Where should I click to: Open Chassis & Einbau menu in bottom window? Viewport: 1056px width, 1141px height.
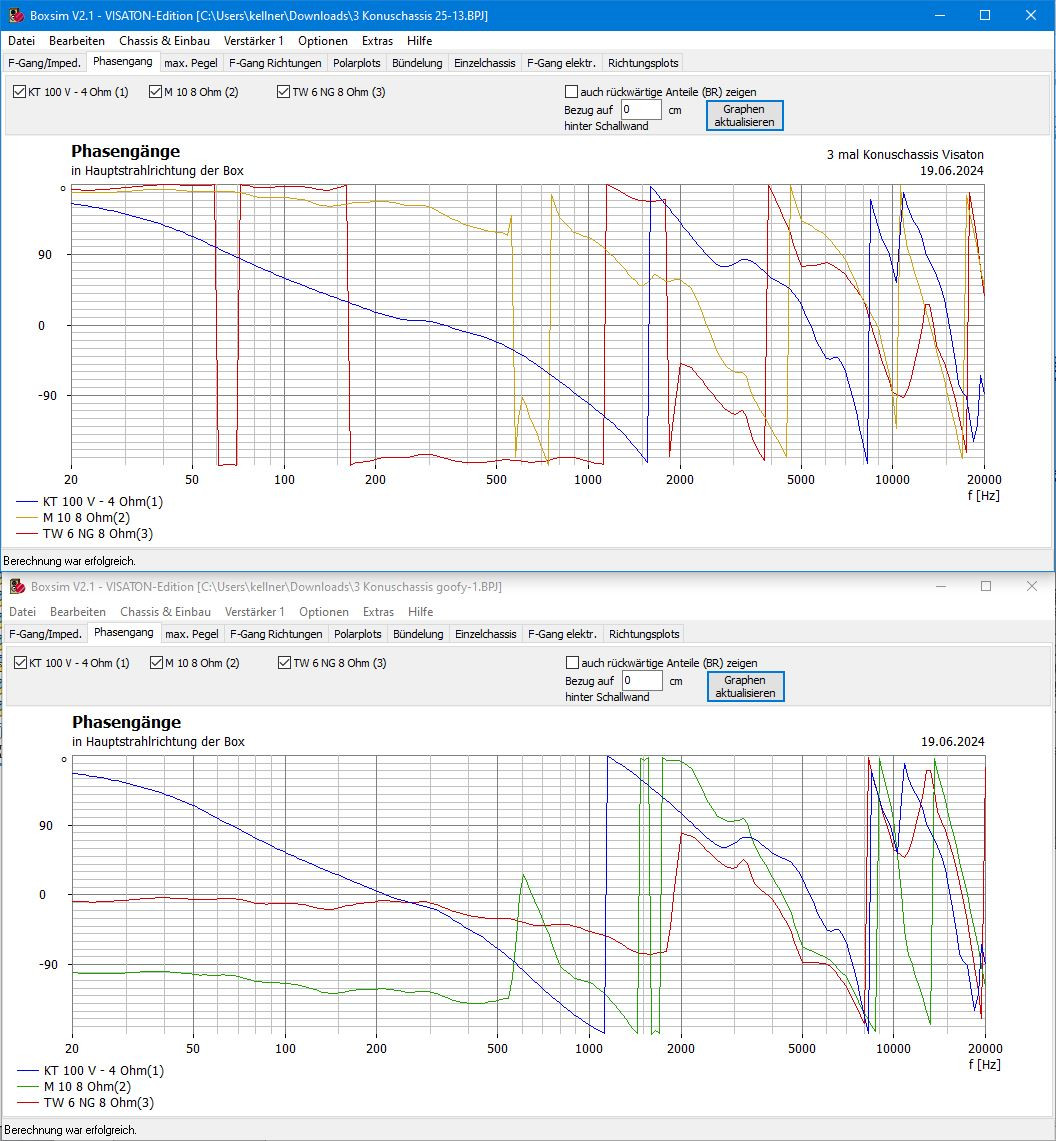(x=165, y=612)
